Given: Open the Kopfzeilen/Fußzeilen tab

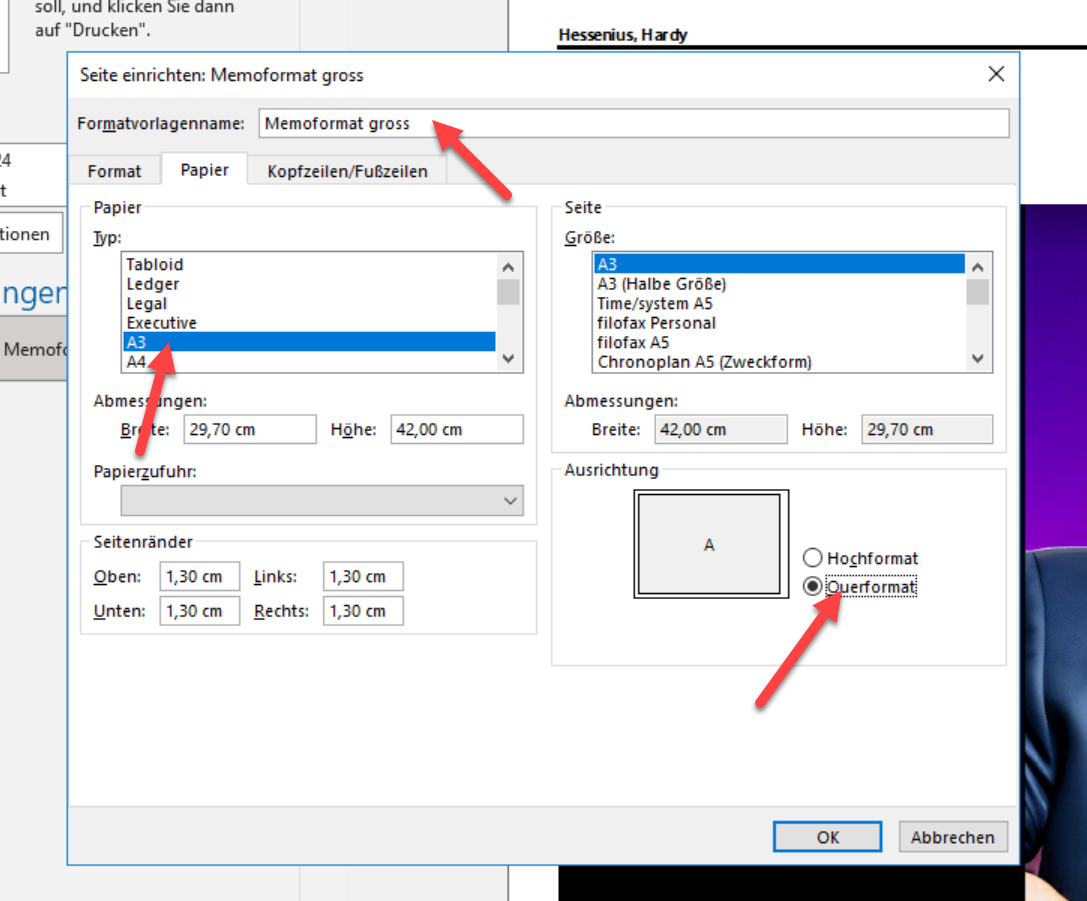Looking at the screenshot, I should click(347, 170).
